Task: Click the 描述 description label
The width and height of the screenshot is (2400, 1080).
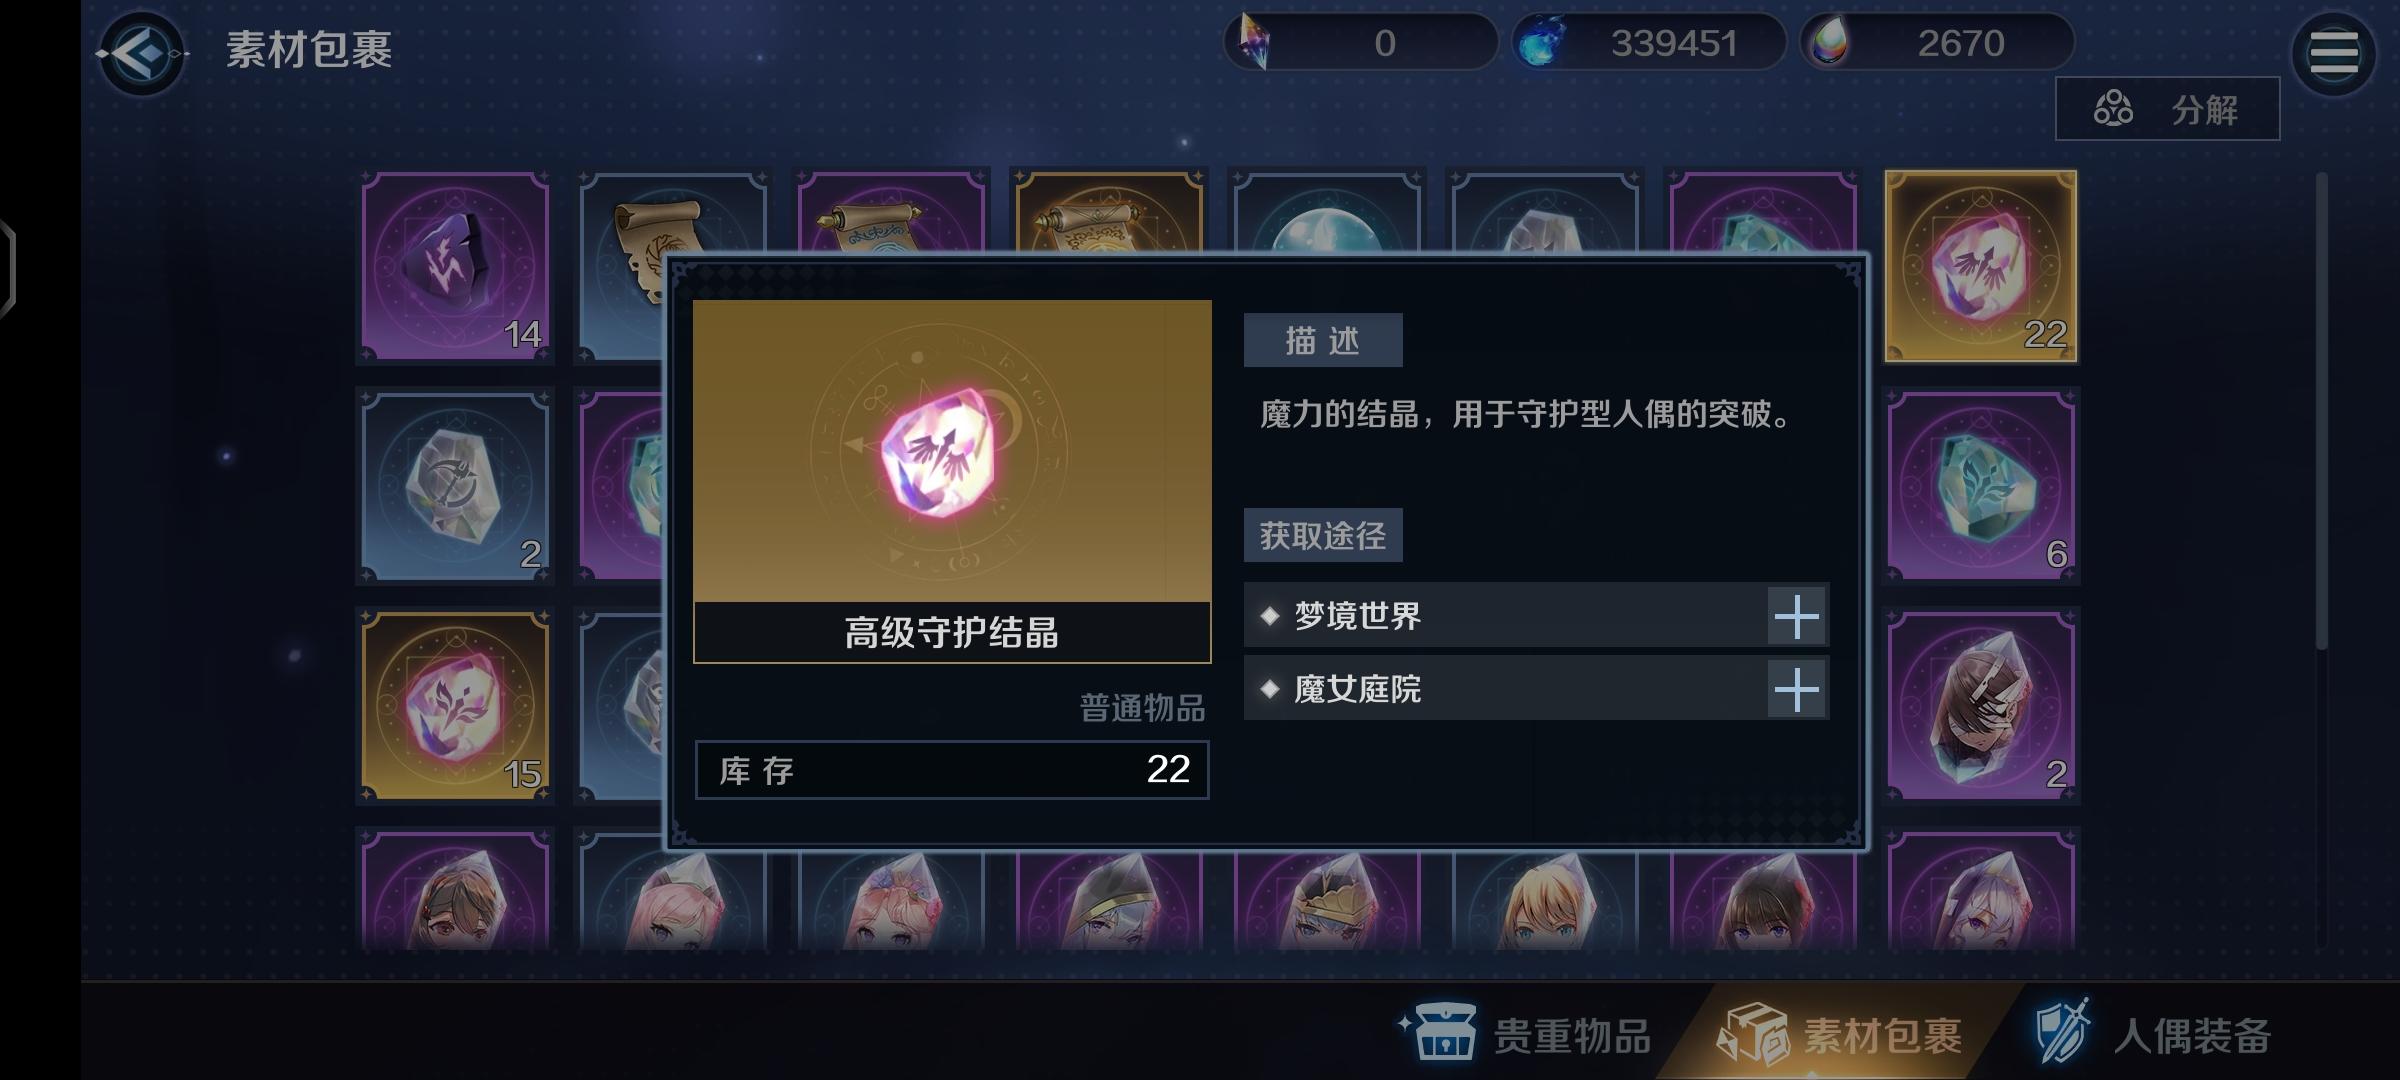Action: click(1323, 341)
